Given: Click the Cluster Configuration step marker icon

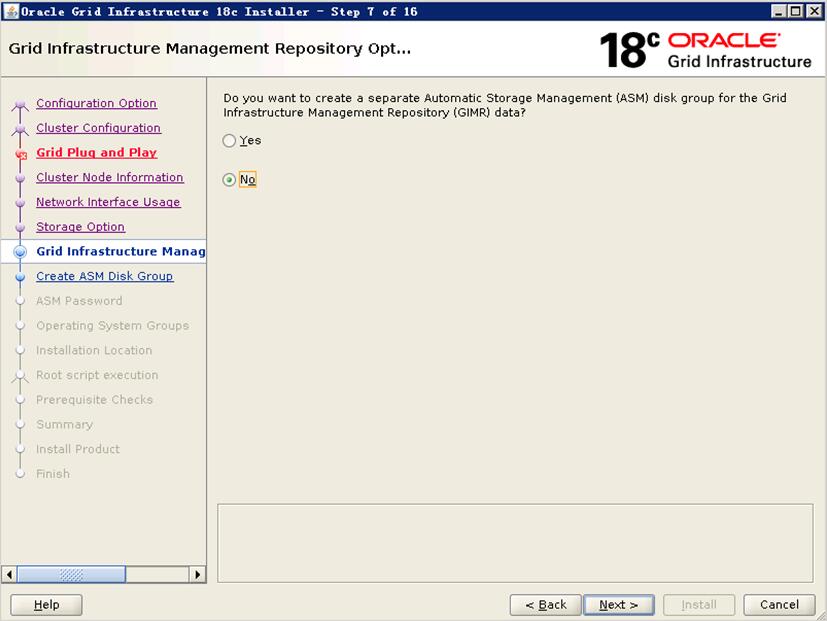Looking at the screenshot, I should pyautogui.click(x=20, y=129).
